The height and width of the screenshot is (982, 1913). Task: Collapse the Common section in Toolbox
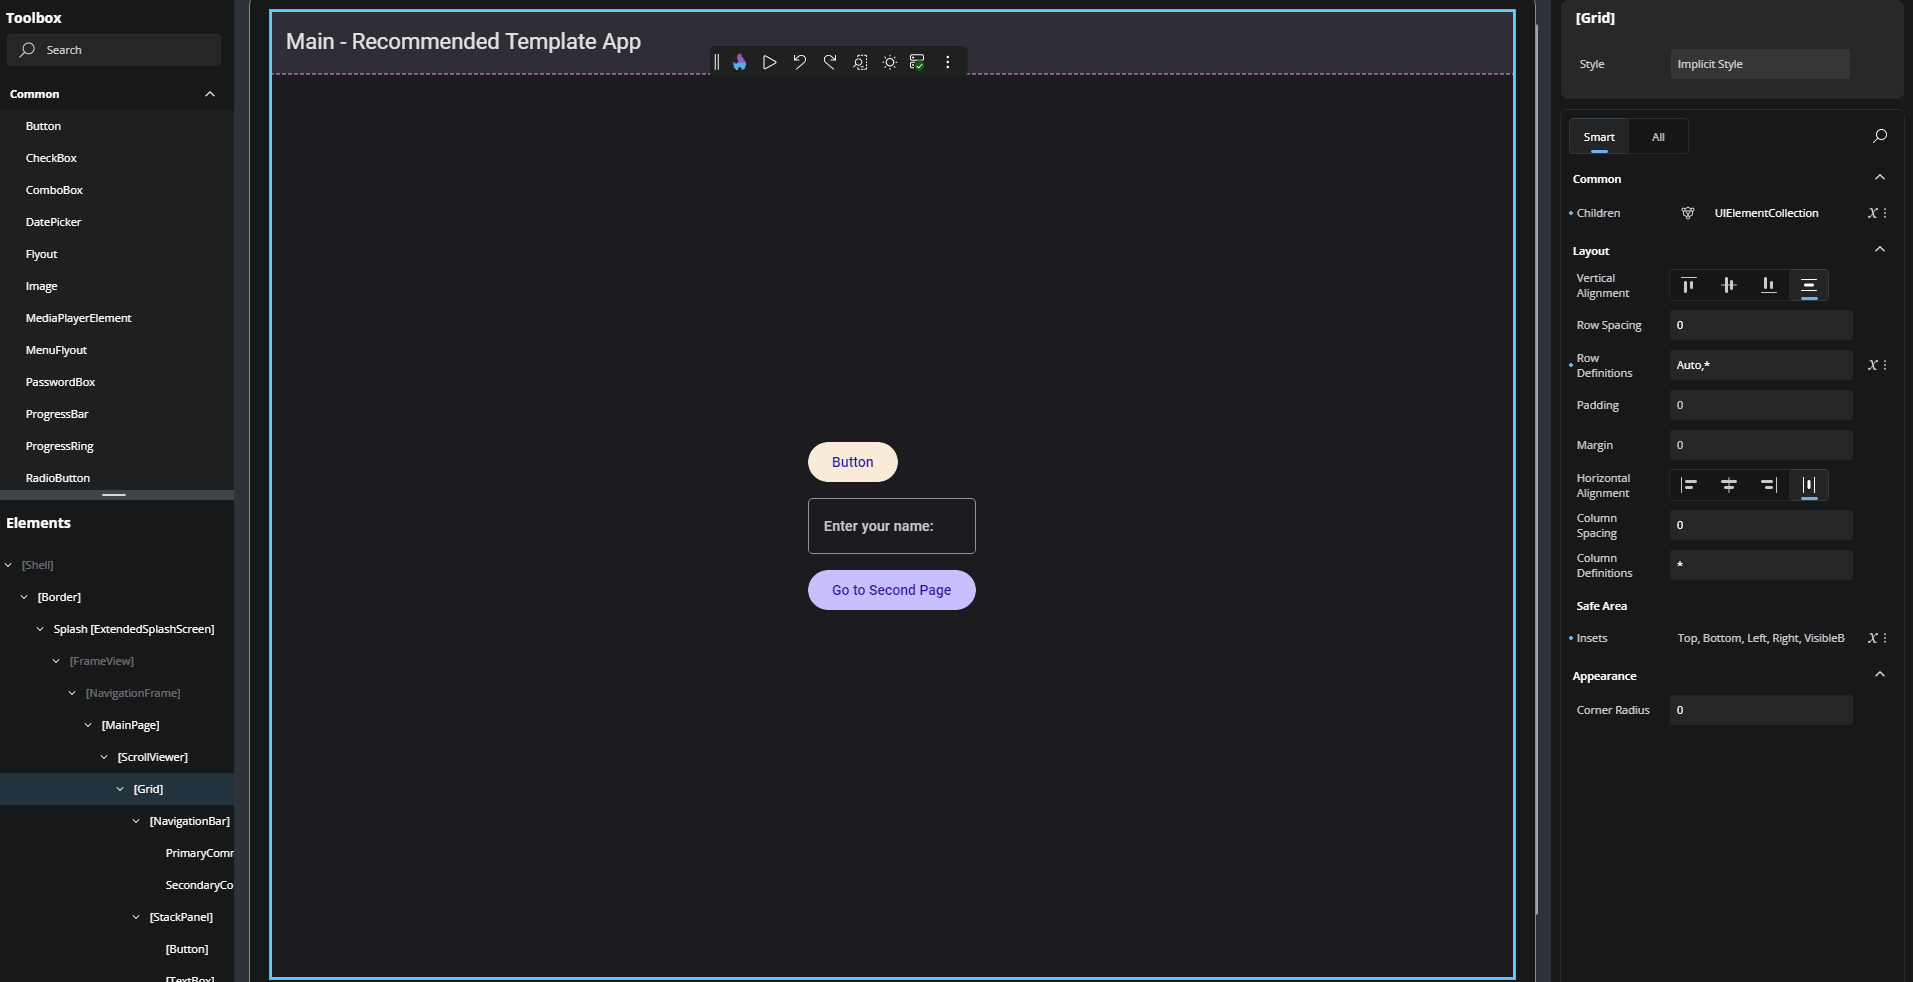point(210,94)
